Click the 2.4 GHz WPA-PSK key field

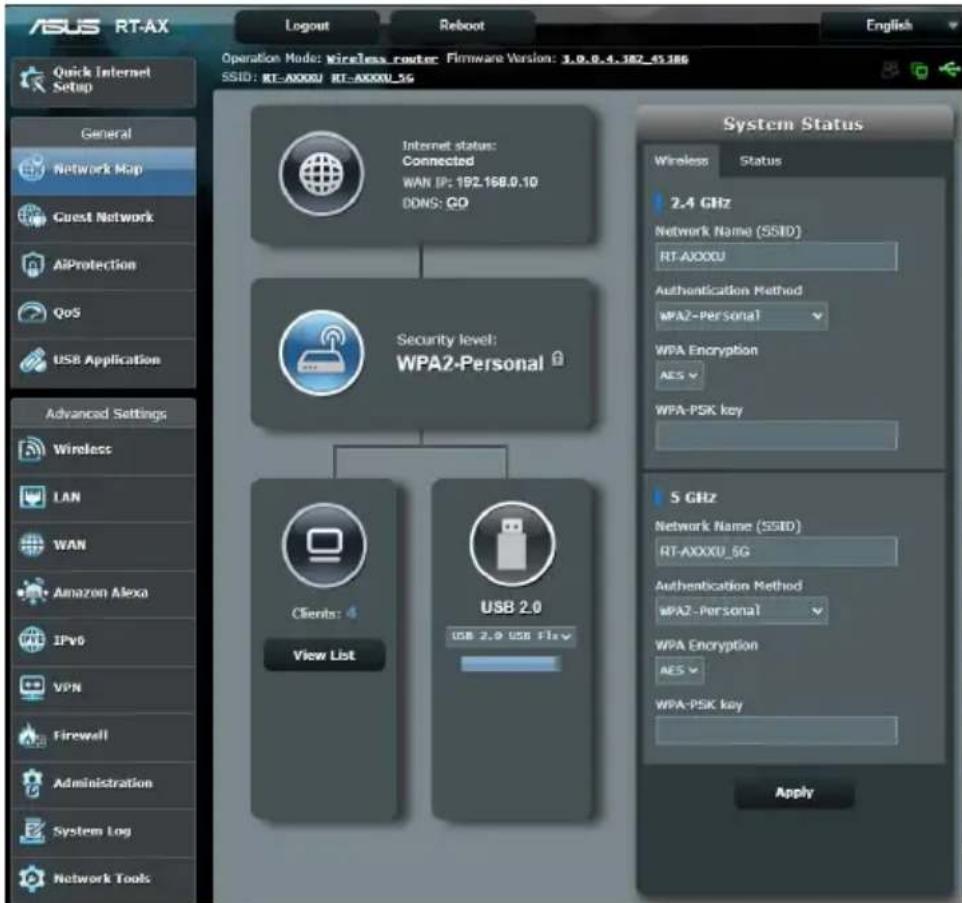[x=776, y=436]
